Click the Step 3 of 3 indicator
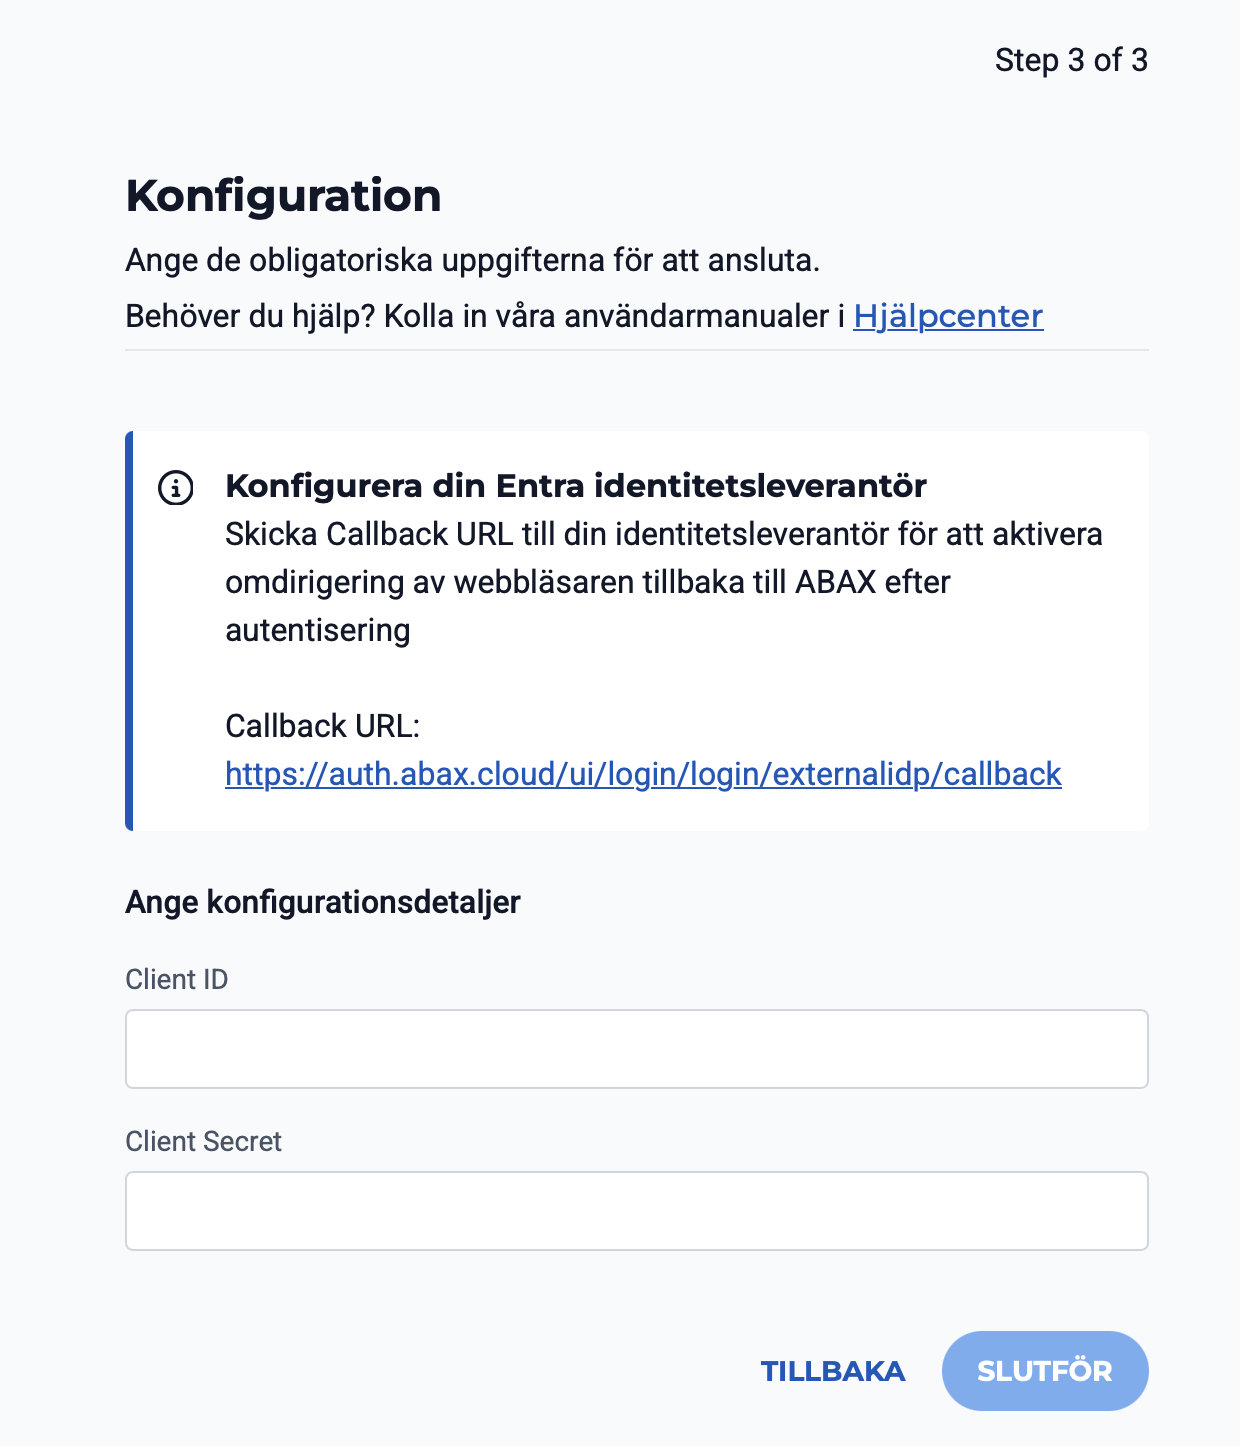1240x1446 pixels. pyautogui.click(x=1070, y=60)
